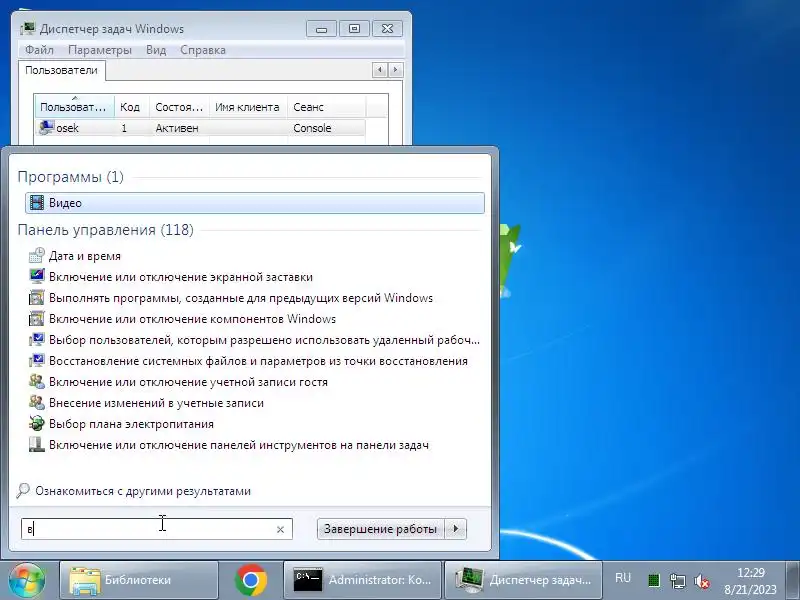Sort by Код column header
800x600 pixels.
click(132, 107)
